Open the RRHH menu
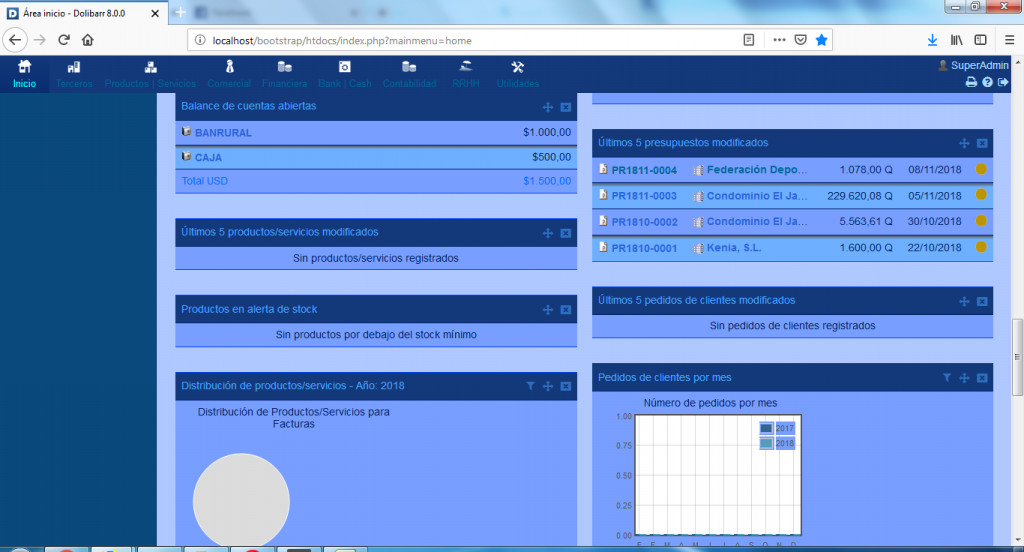The width and height of the screenshot is (1024, 552). click(x=465, y=74)
